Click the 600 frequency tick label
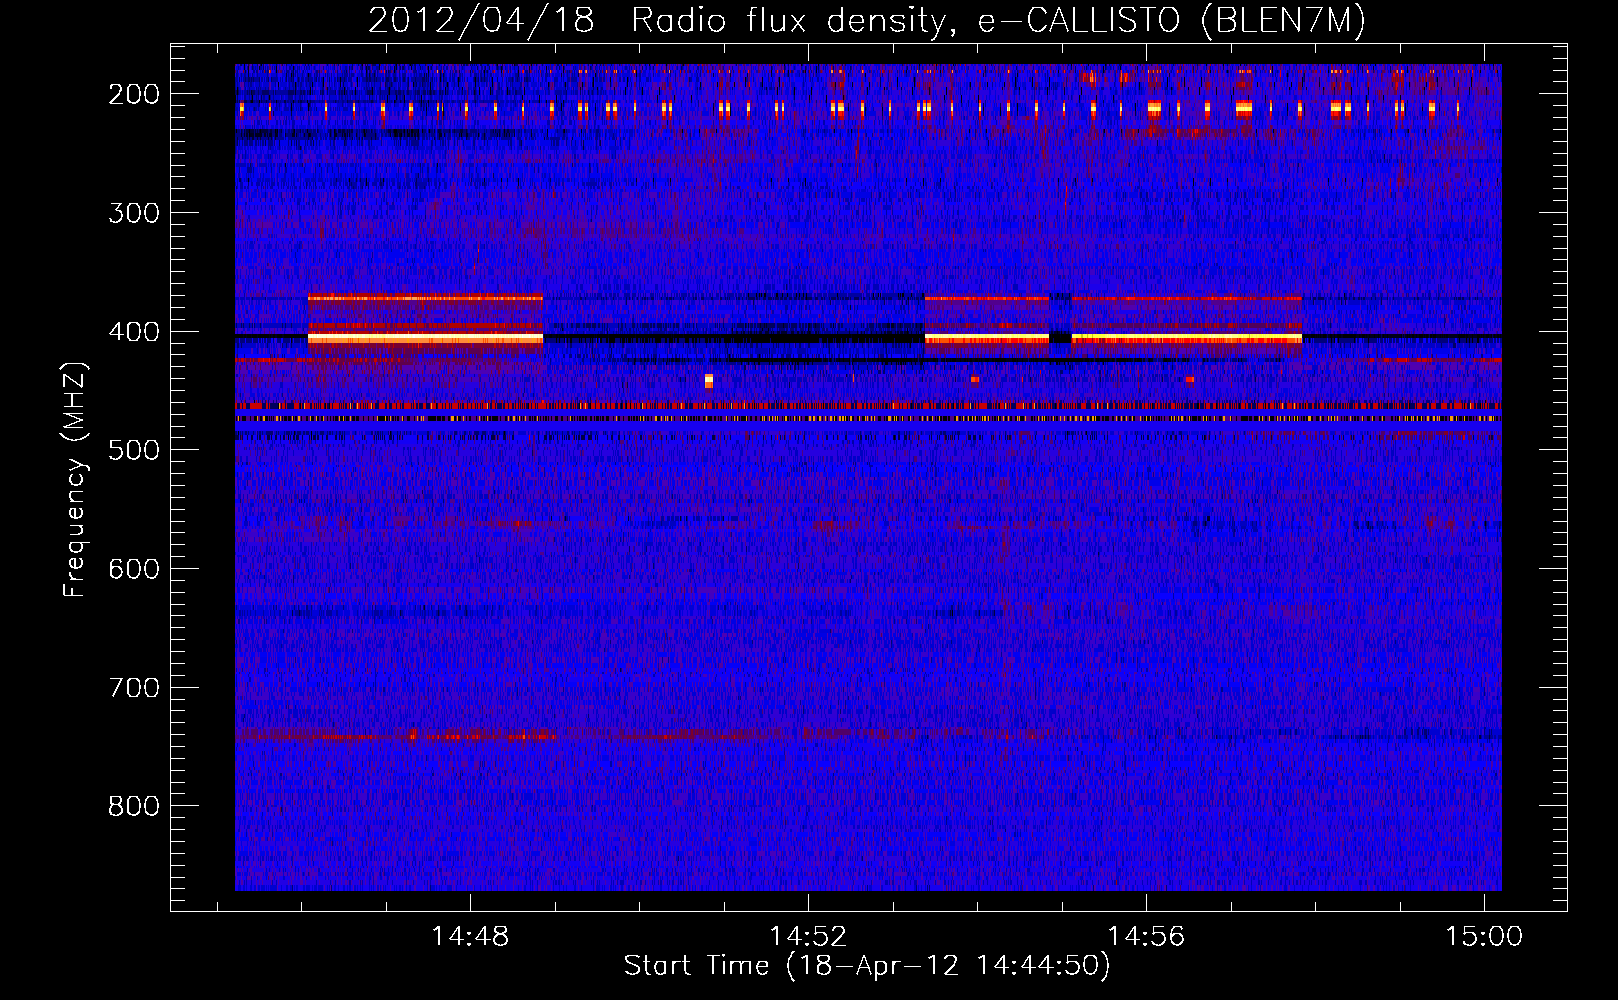1618x1000 pixels. tap(134, 569)
